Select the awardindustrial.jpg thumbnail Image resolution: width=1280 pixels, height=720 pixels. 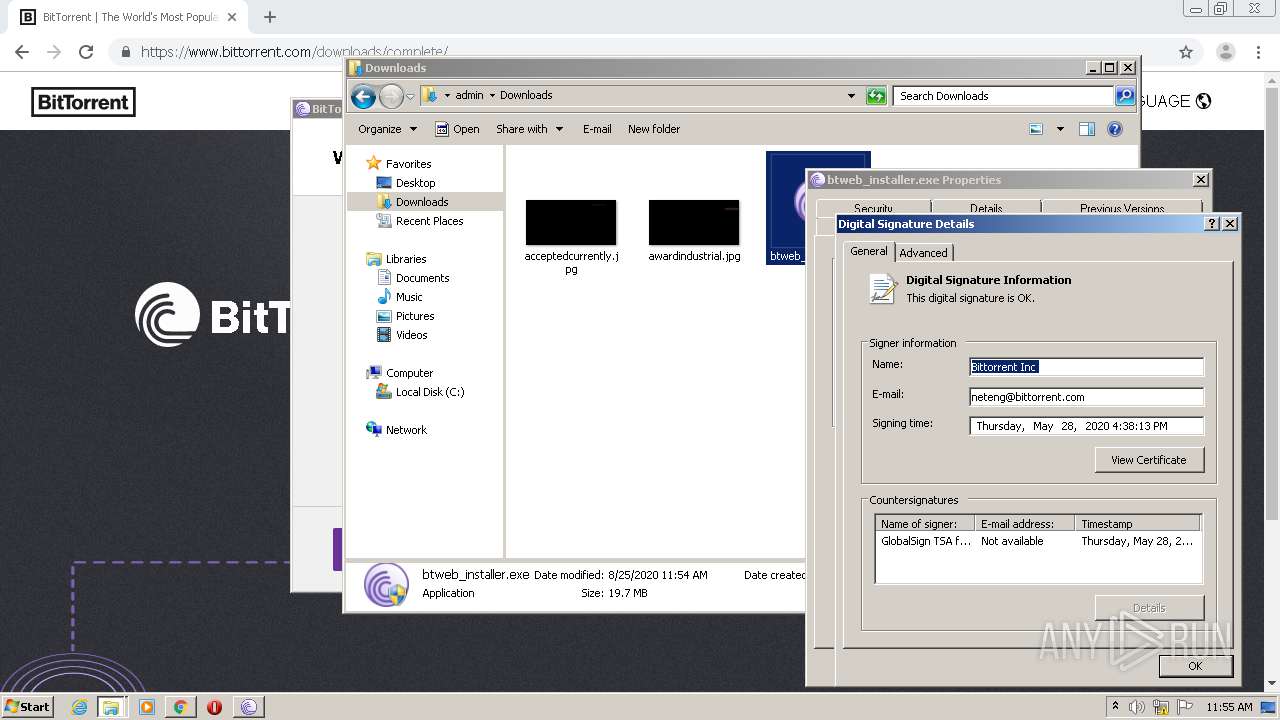pos(694,222)
